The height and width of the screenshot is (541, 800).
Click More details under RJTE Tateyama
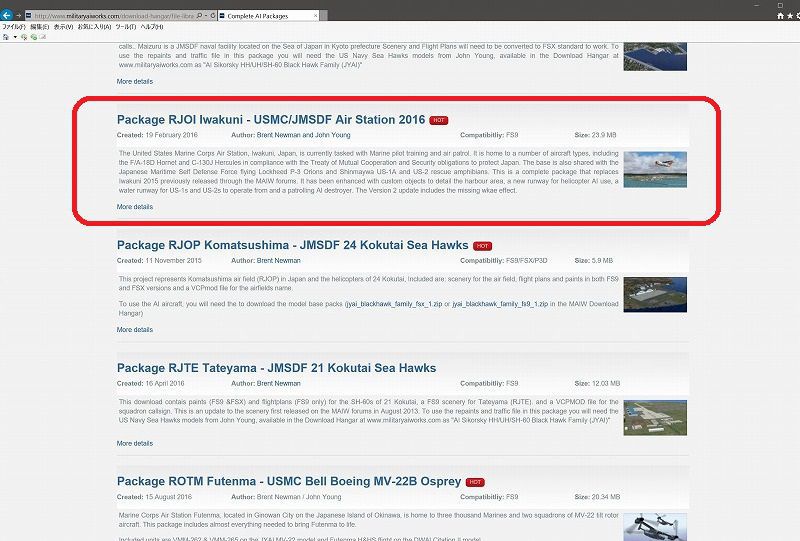pyautogui.click(x=135, y=444)
